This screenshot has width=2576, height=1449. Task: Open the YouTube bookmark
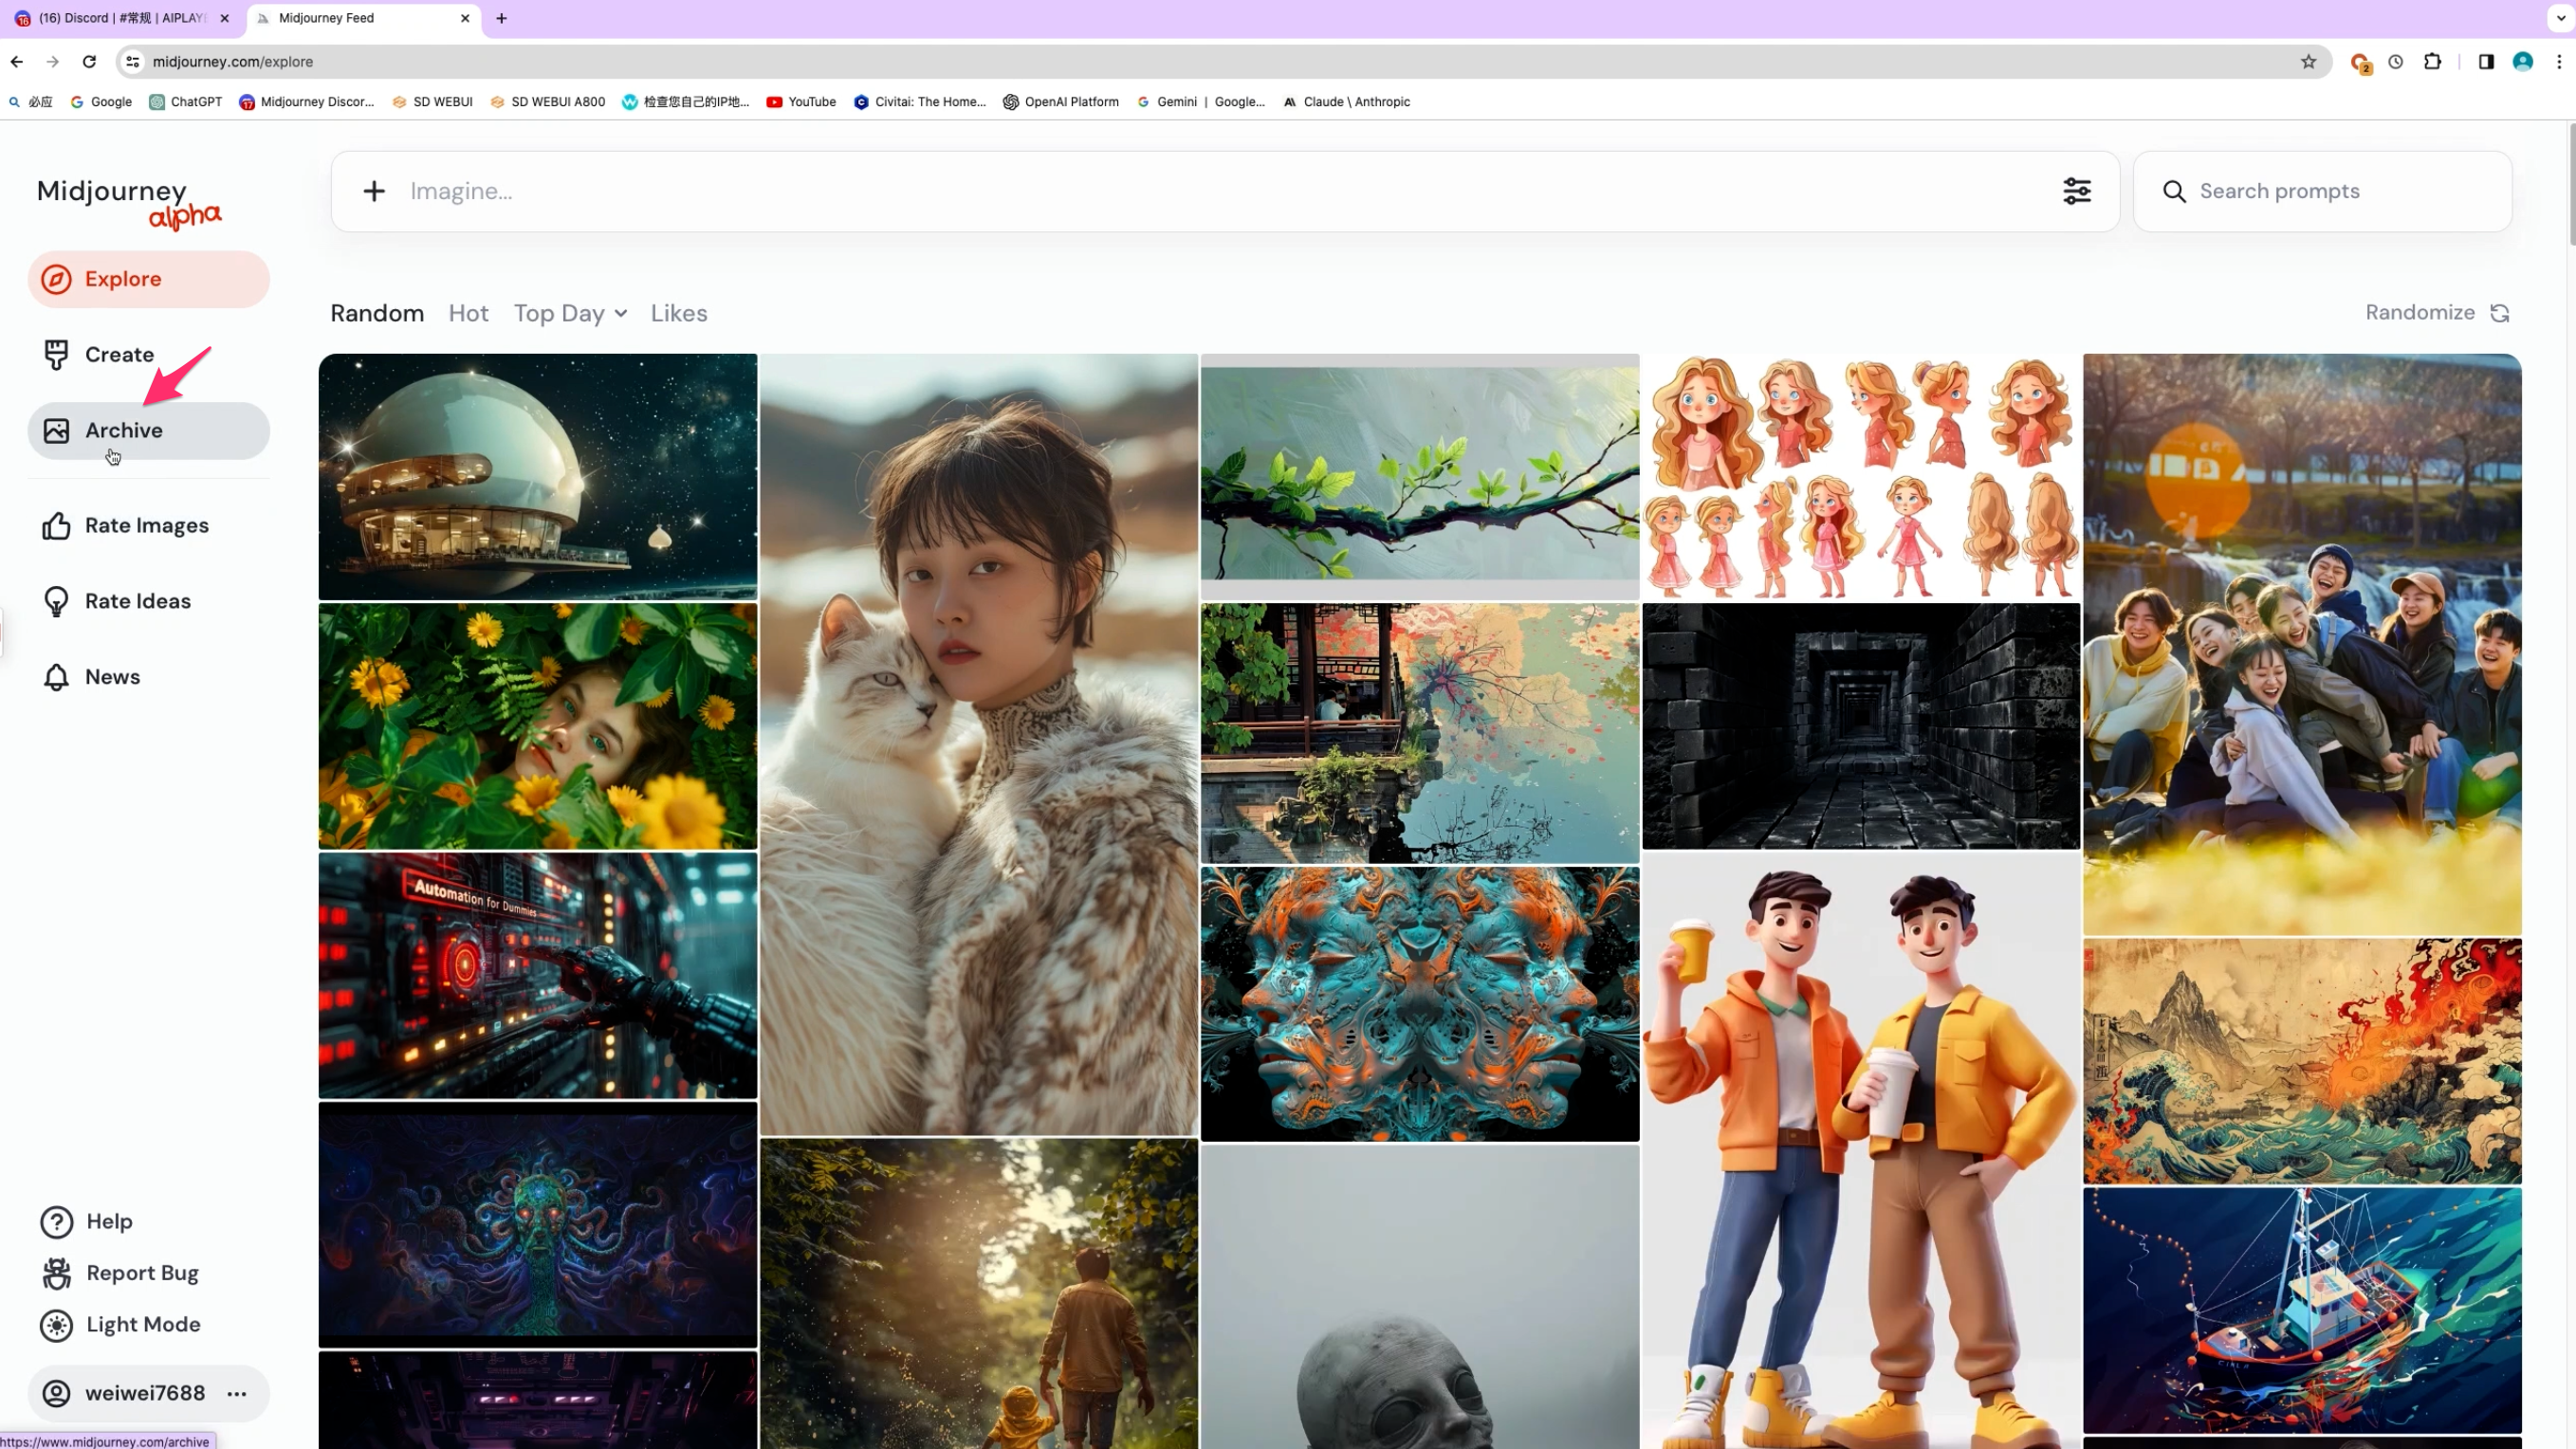pos(801,102)
